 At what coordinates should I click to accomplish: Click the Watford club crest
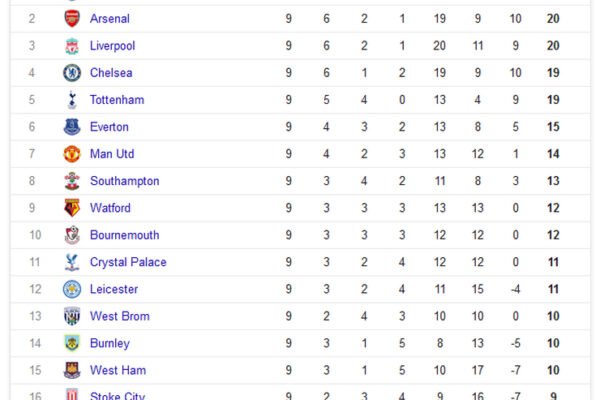[x=72, y=208]
